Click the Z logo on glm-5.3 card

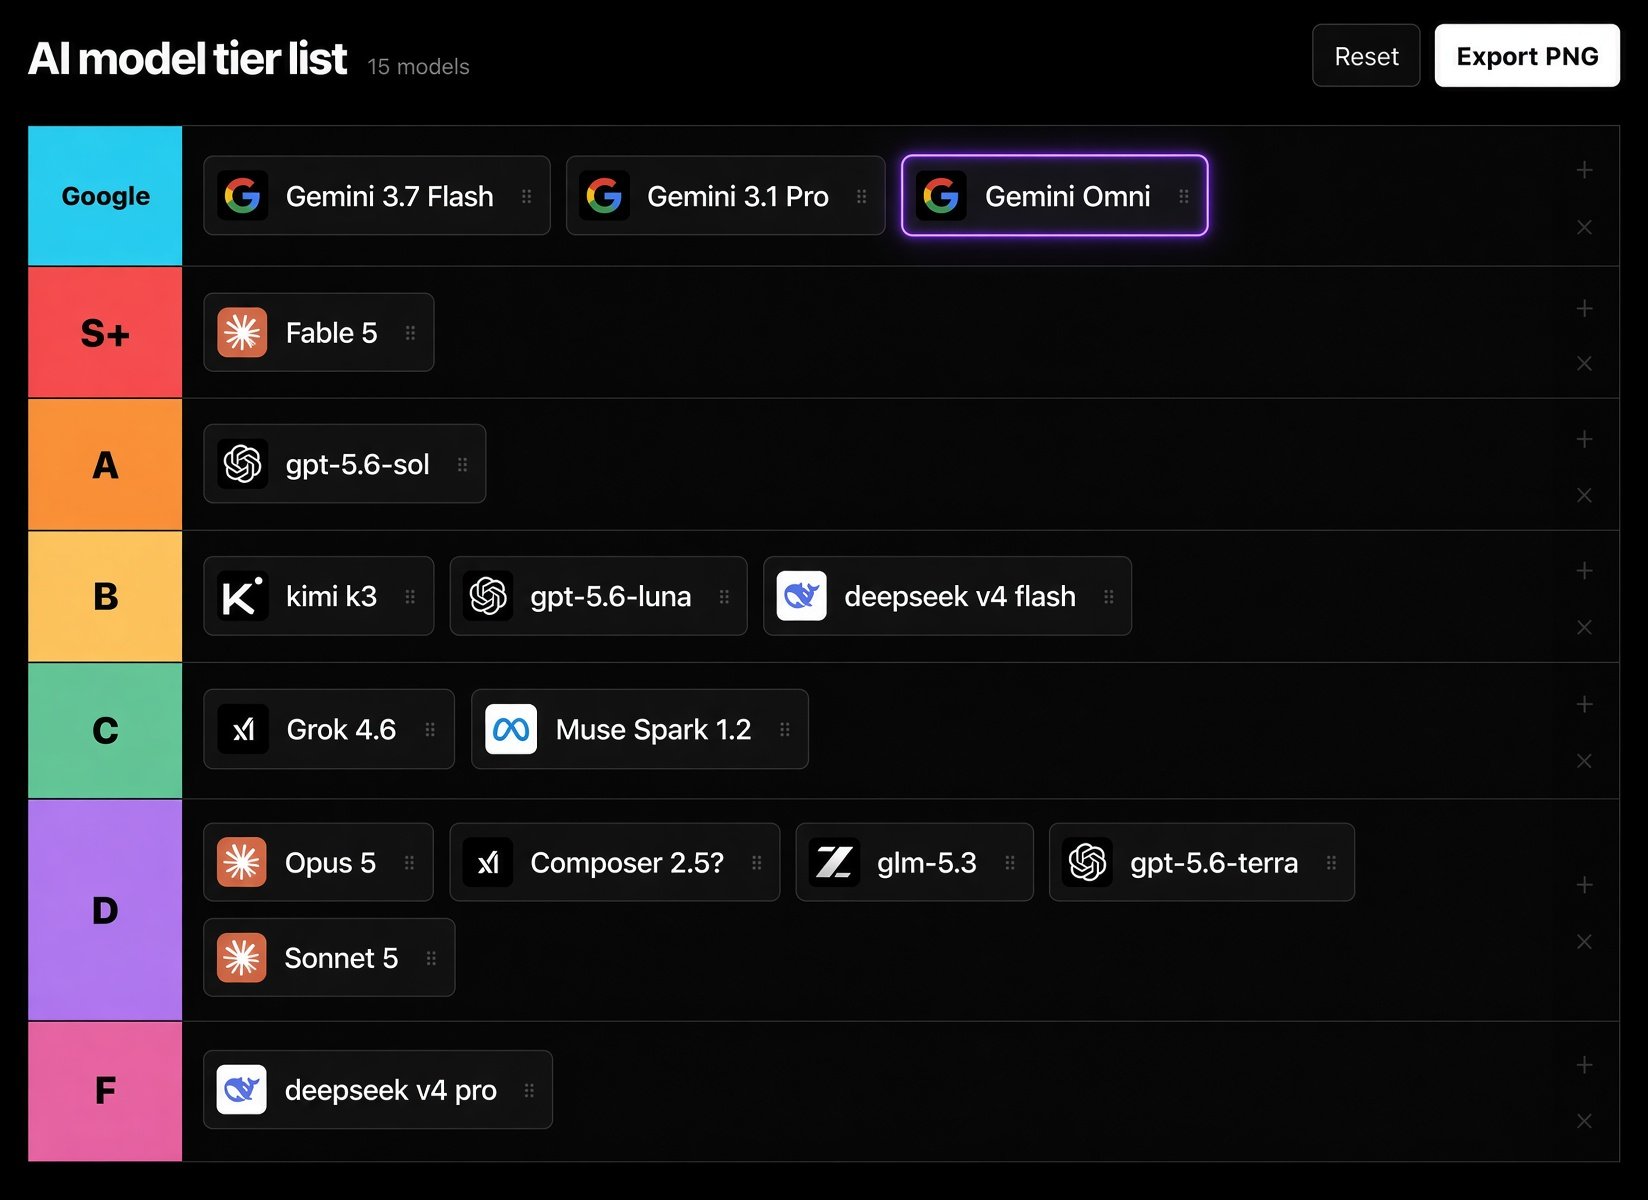click(x=834, y=862)
